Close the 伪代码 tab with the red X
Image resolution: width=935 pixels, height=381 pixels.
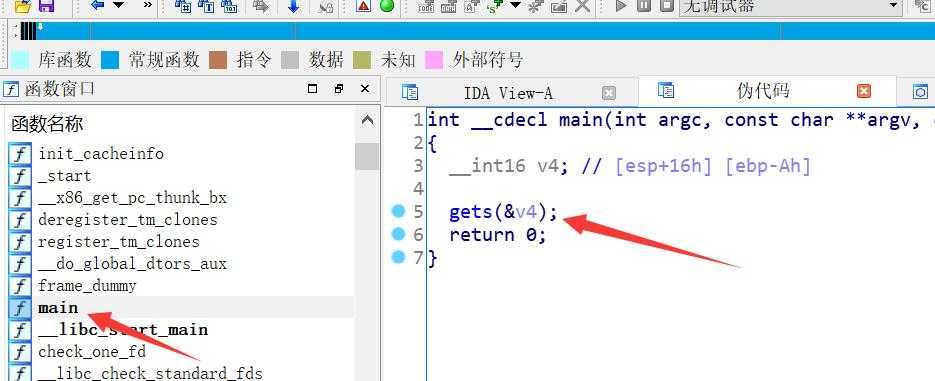tap(863, 91)
